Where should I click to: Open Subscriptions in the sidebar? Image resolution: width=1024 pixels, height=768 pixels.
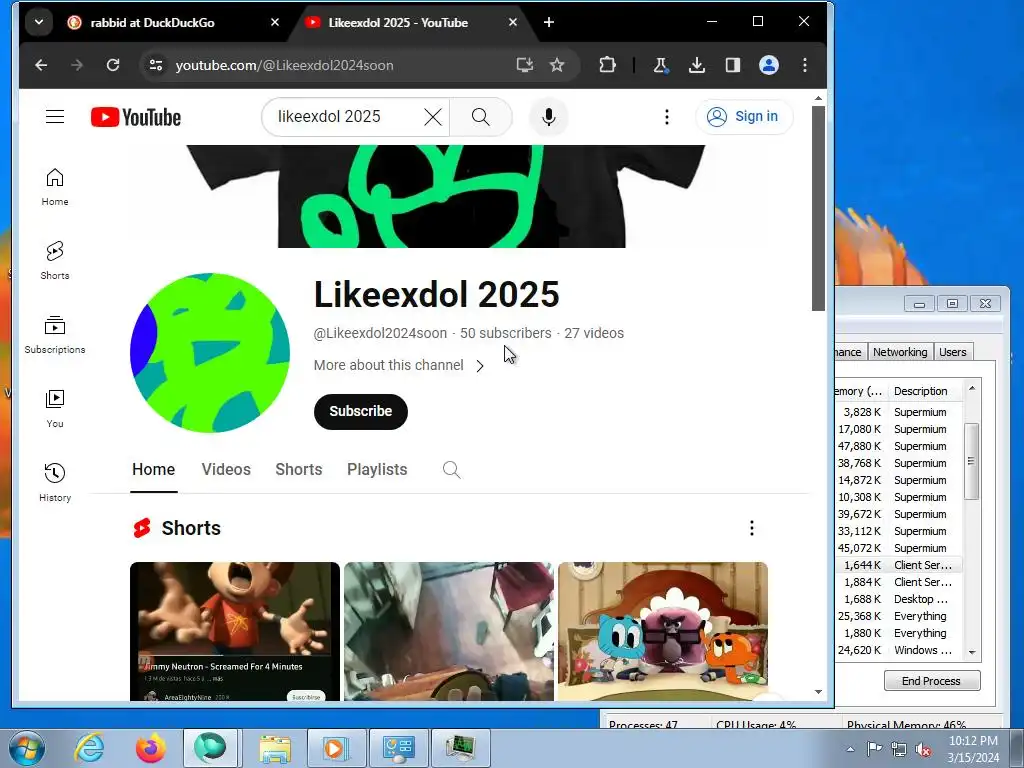55,335
